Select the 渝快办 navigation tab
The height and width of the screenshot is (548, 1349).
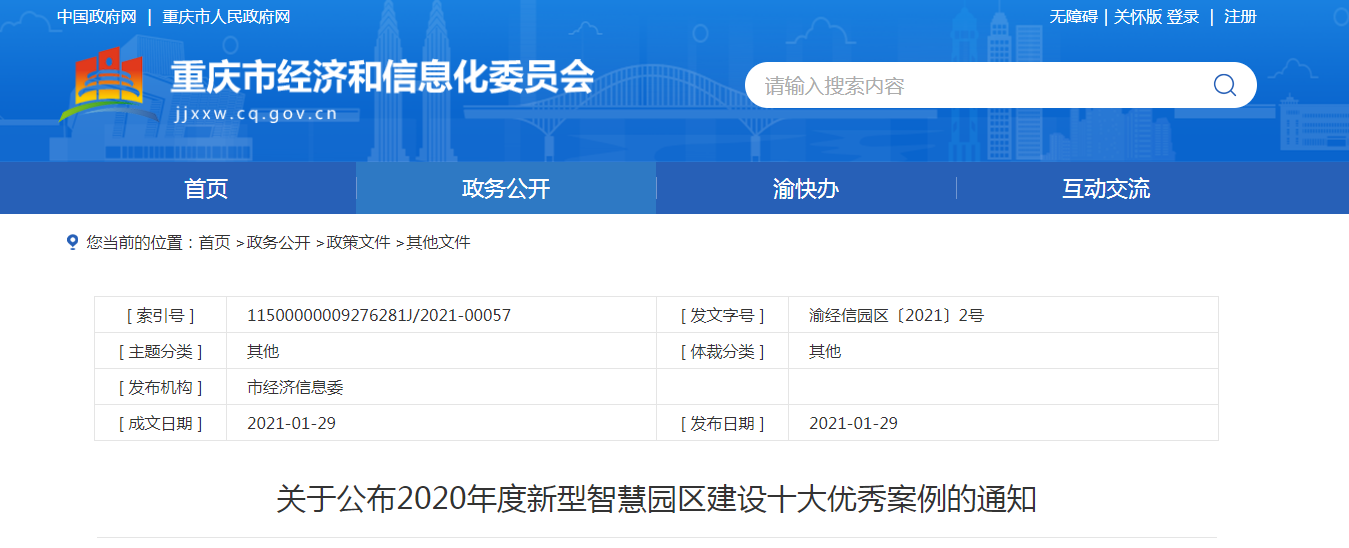click(806, 189)
